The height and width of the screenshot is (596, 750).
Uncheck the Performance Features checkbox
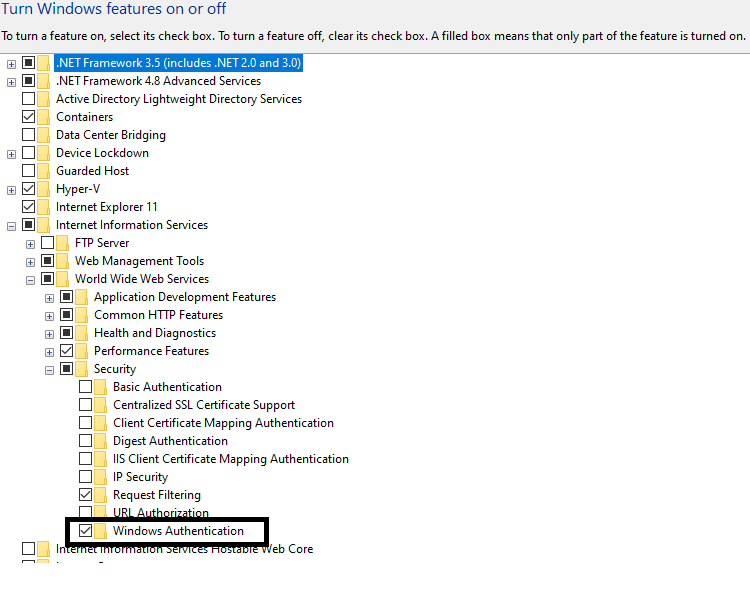click(x=66, y=351)
